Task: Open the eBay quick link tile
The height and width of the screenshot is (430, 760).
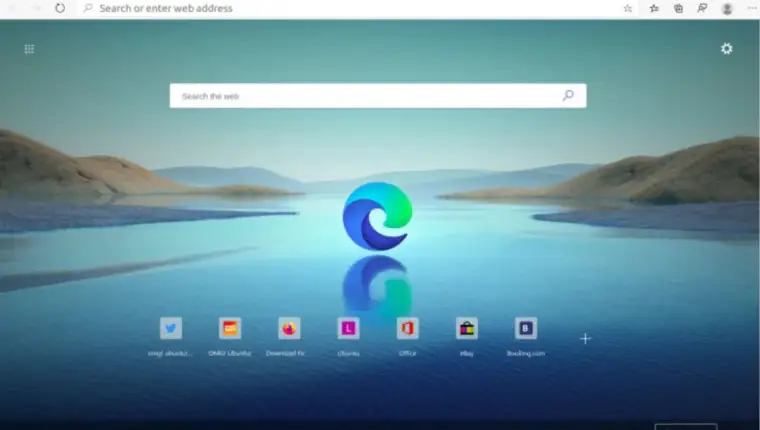Action: click(466, 328)
